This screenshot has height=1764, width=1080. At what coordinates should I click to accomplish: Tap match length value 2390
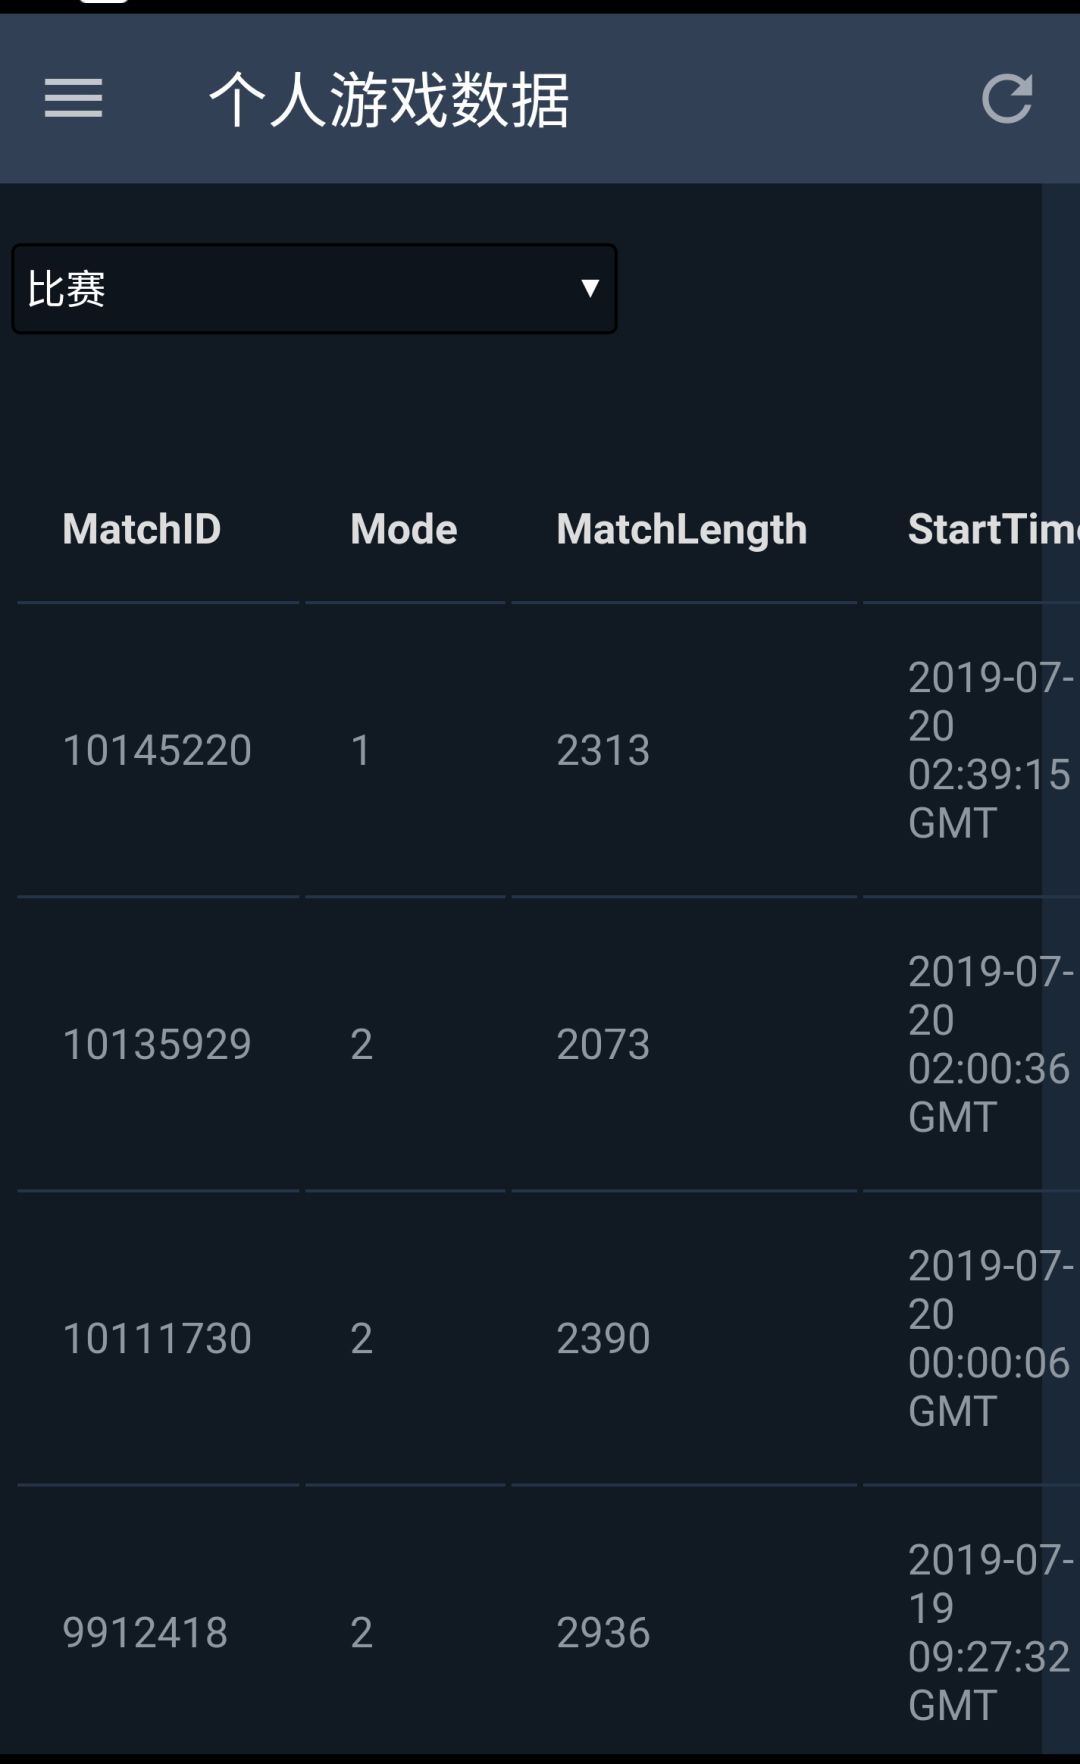603,1338
